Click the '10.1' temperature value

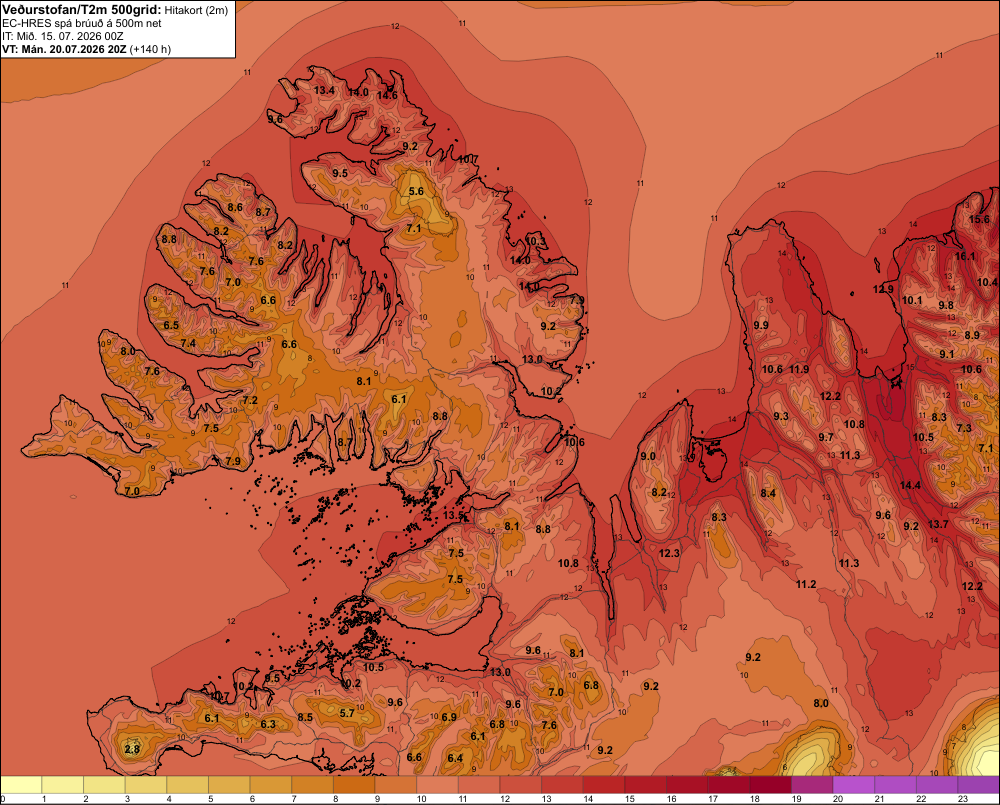click(x=912, y=300)
